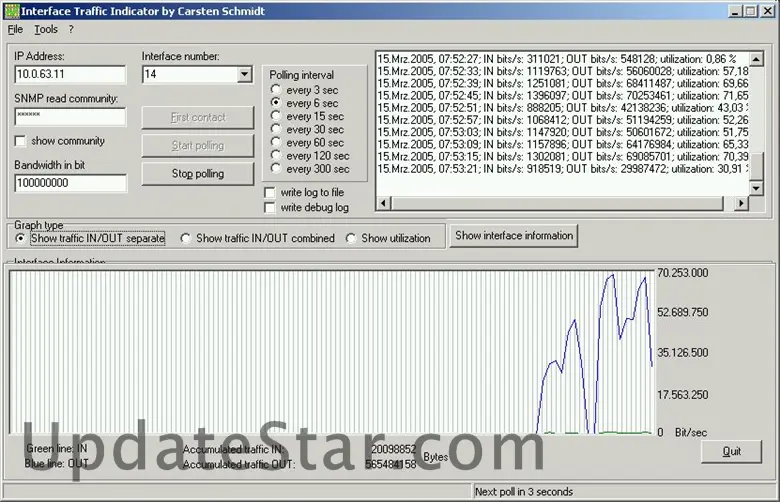Click the log's horizontal scrollbar left arrow

pos(382,203)
